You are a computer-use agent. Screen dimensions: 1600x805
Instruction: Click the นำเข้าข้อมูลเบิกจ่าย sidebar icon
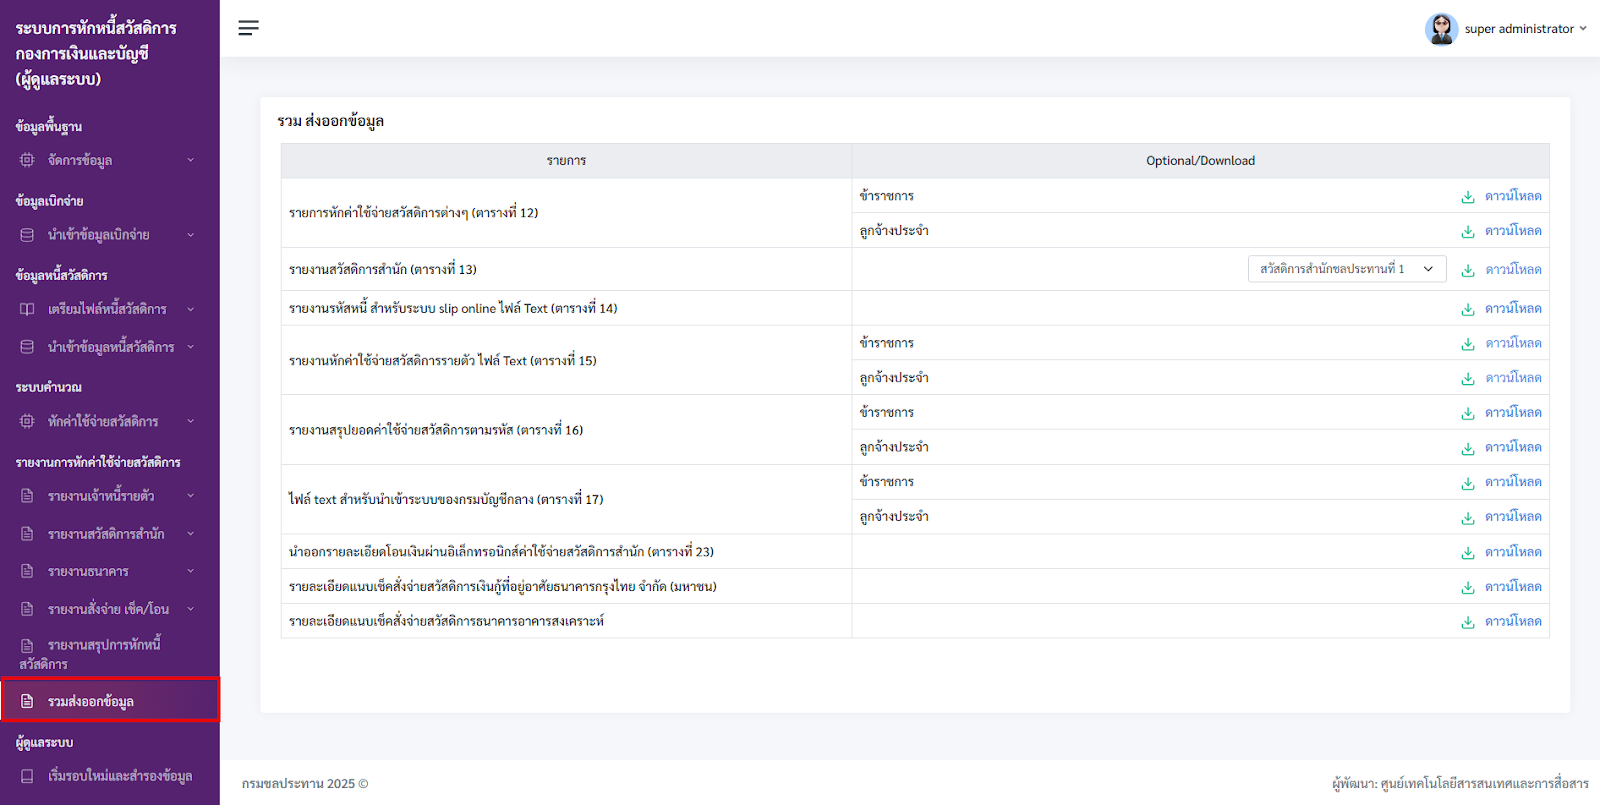[x=27, y=235]
